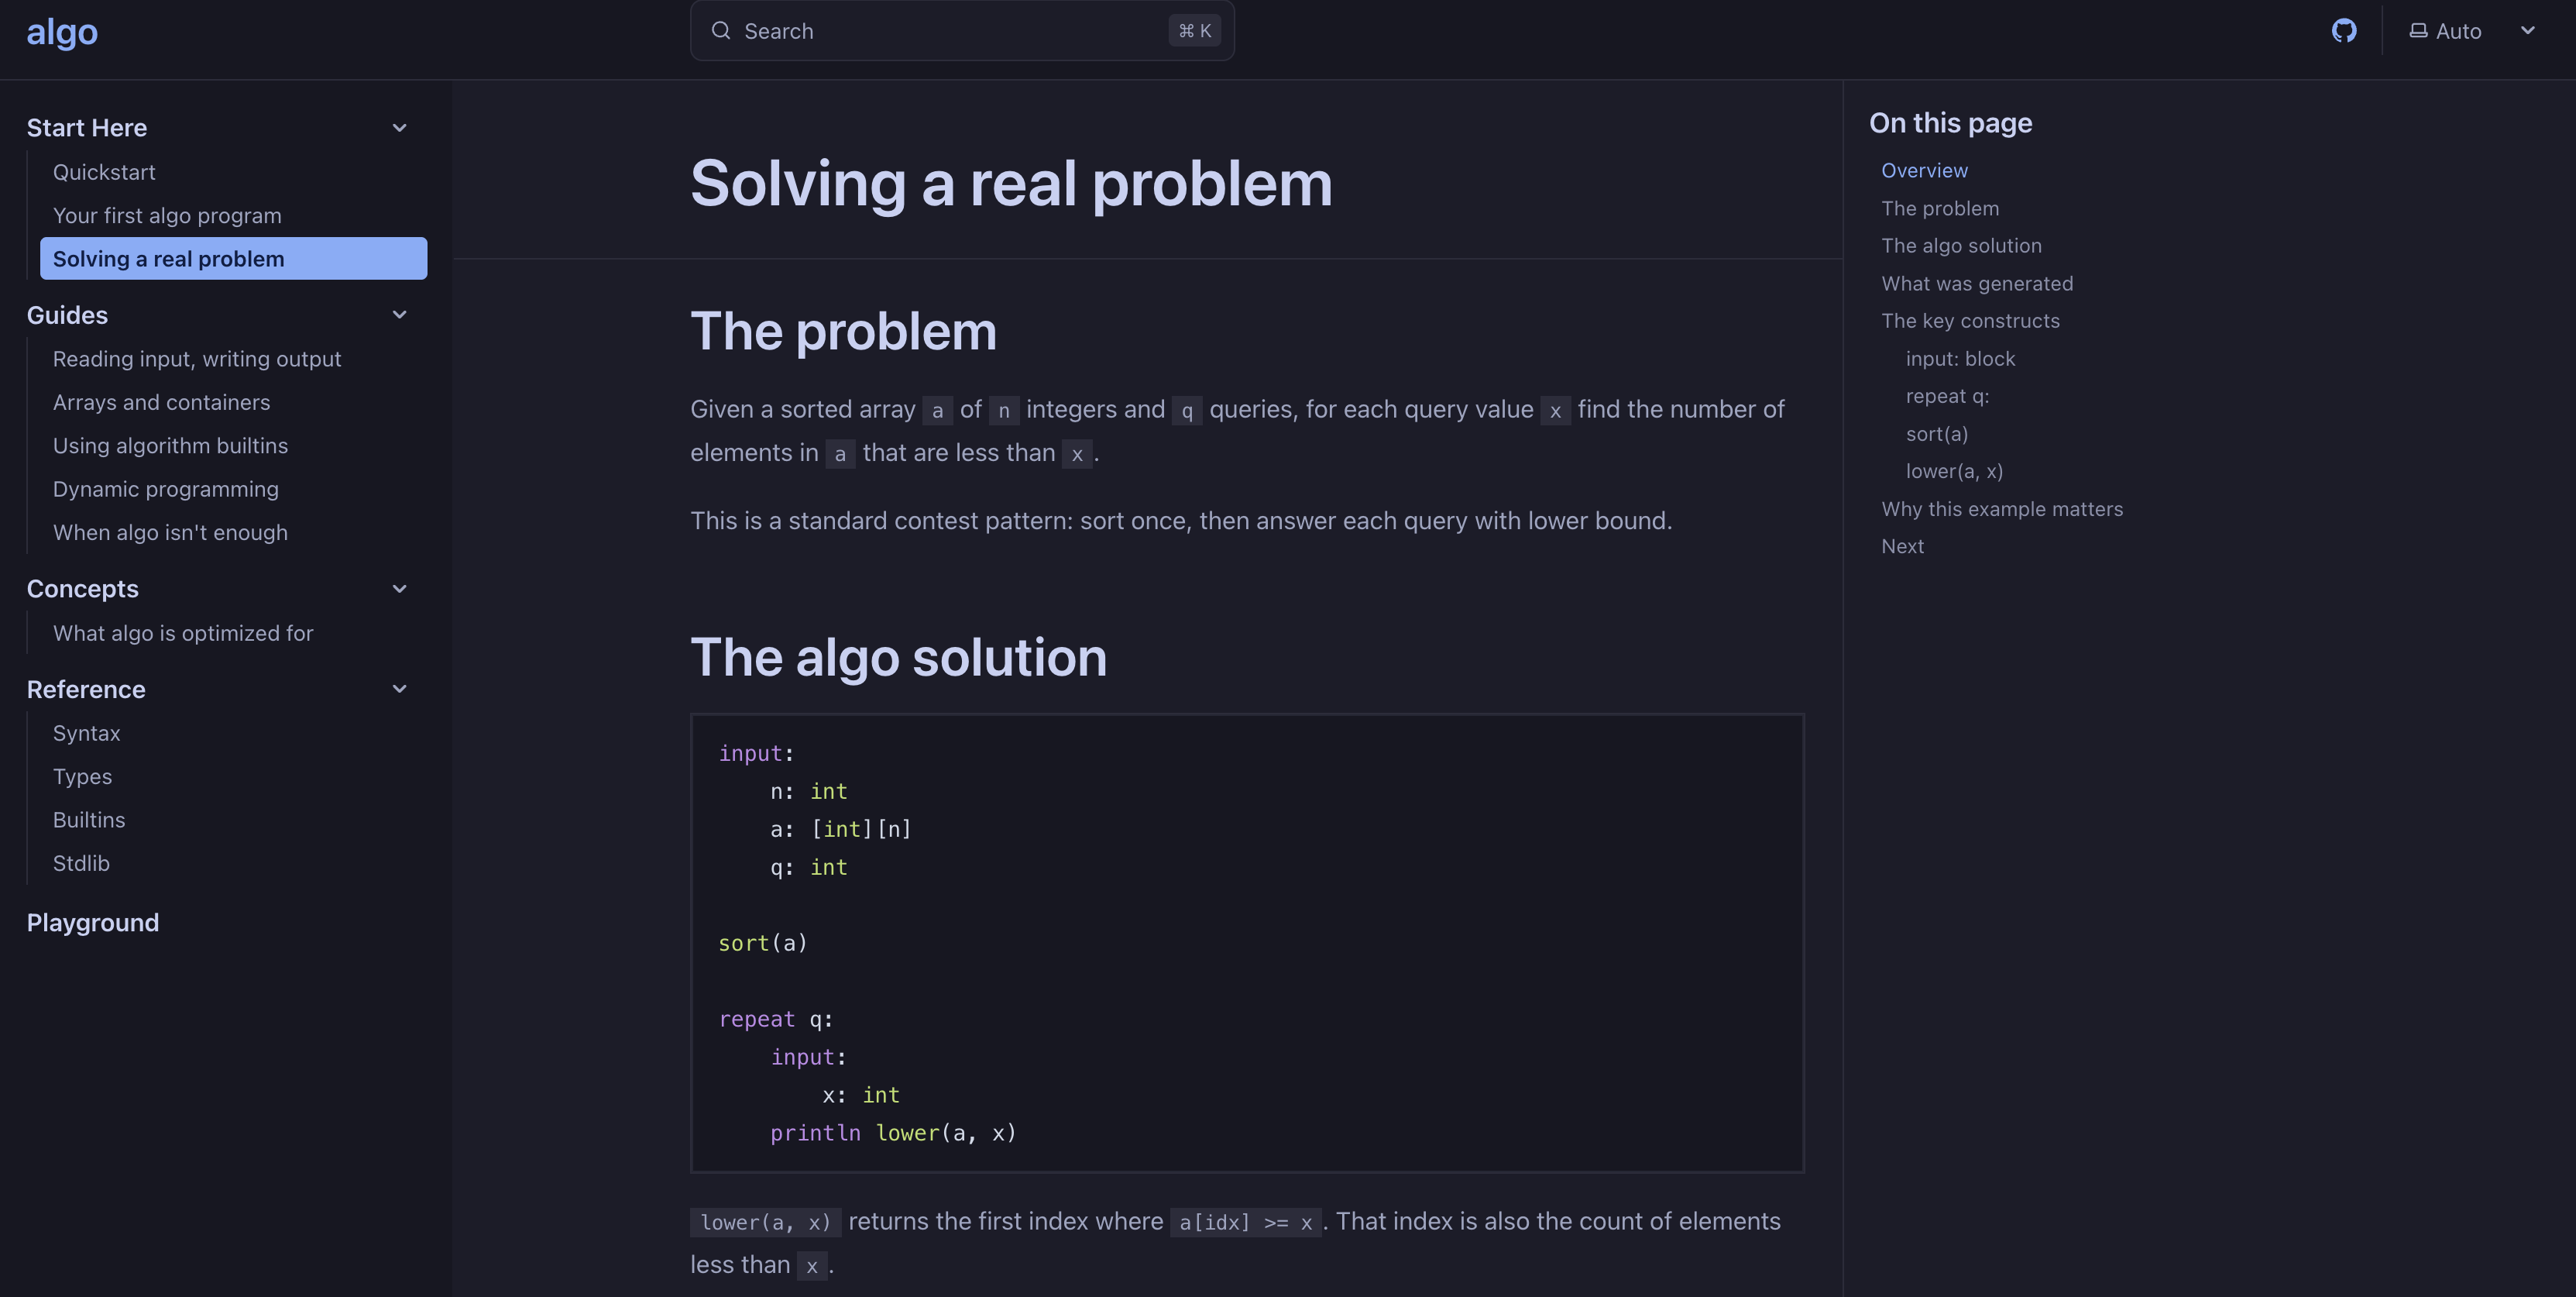The image size is (2576, 1297).
Task: Open the theme selector chevron beside Auto
Action: click(x=2529, y=31)
